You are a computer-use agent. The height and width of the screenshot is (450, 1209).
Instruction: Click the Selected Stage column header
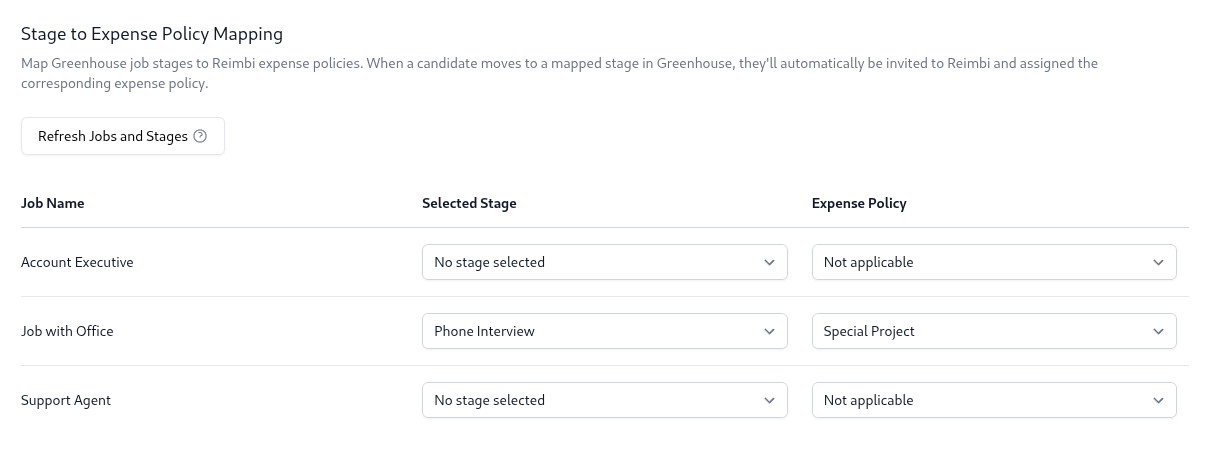[x=469, y=203]
